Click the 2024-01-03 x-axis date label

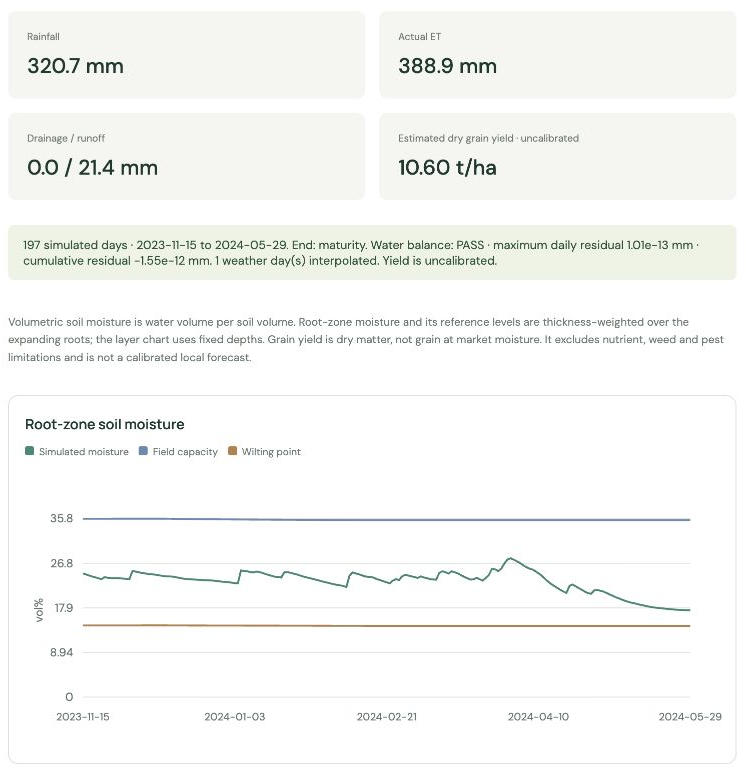[x=235, y=716]
